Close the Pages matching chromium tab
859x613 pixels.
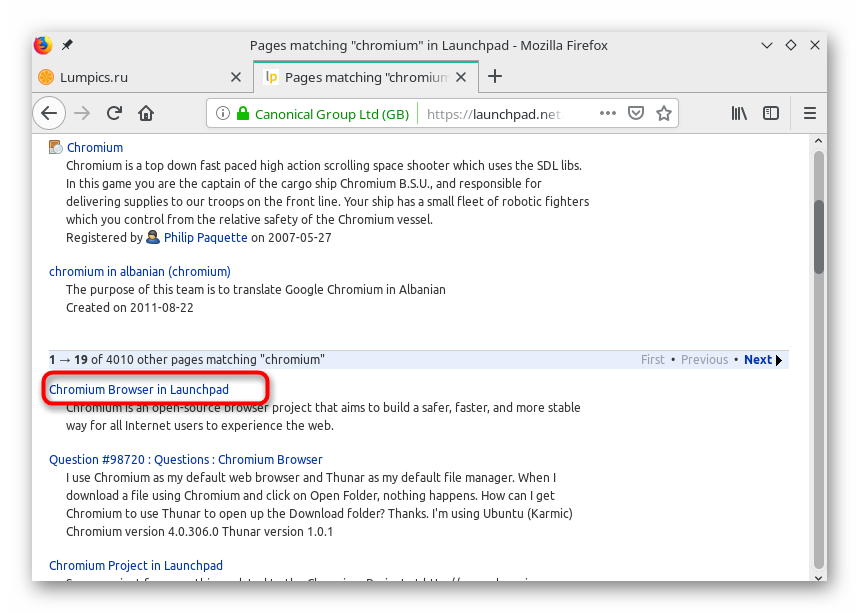(x=461, y=77)
